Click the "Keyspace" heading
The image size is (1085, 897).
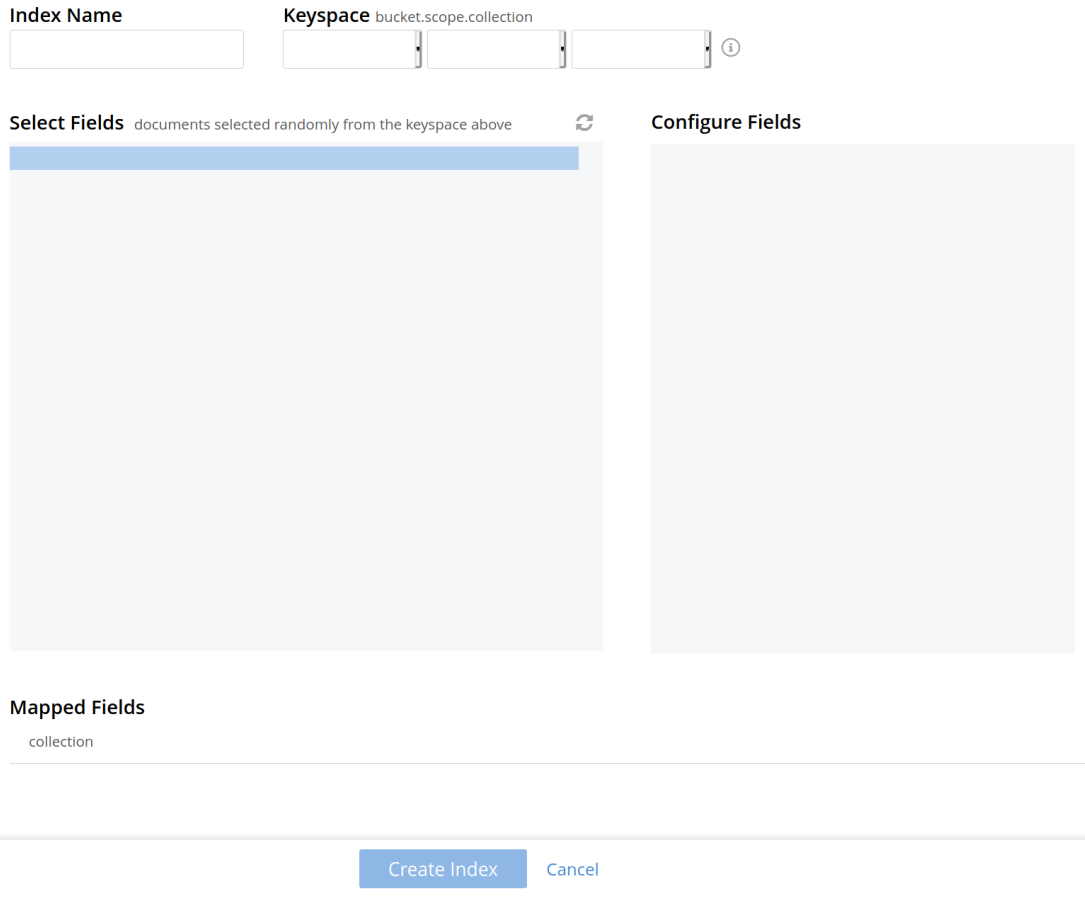click(x=326, y=16)
